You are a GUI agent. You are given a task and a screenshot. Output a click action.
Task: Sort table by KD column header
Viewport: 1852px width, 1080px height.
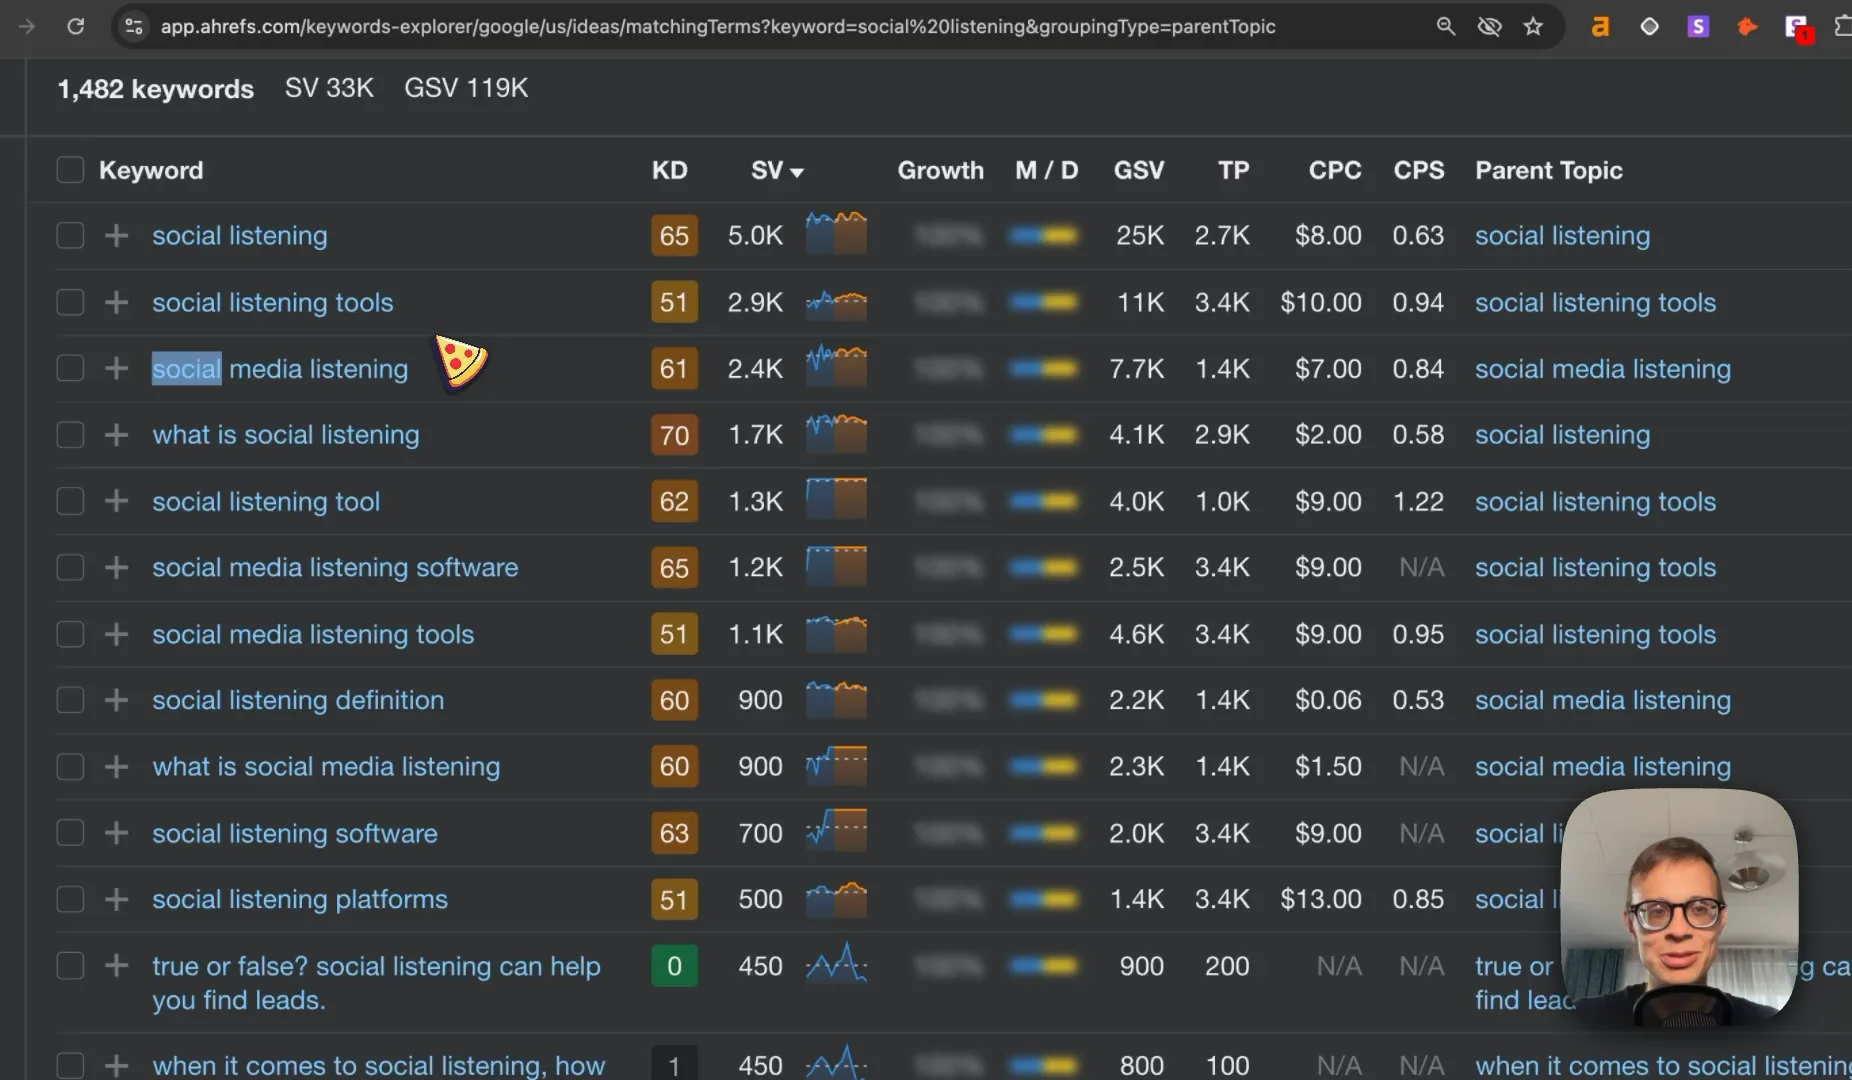[670, 171]
